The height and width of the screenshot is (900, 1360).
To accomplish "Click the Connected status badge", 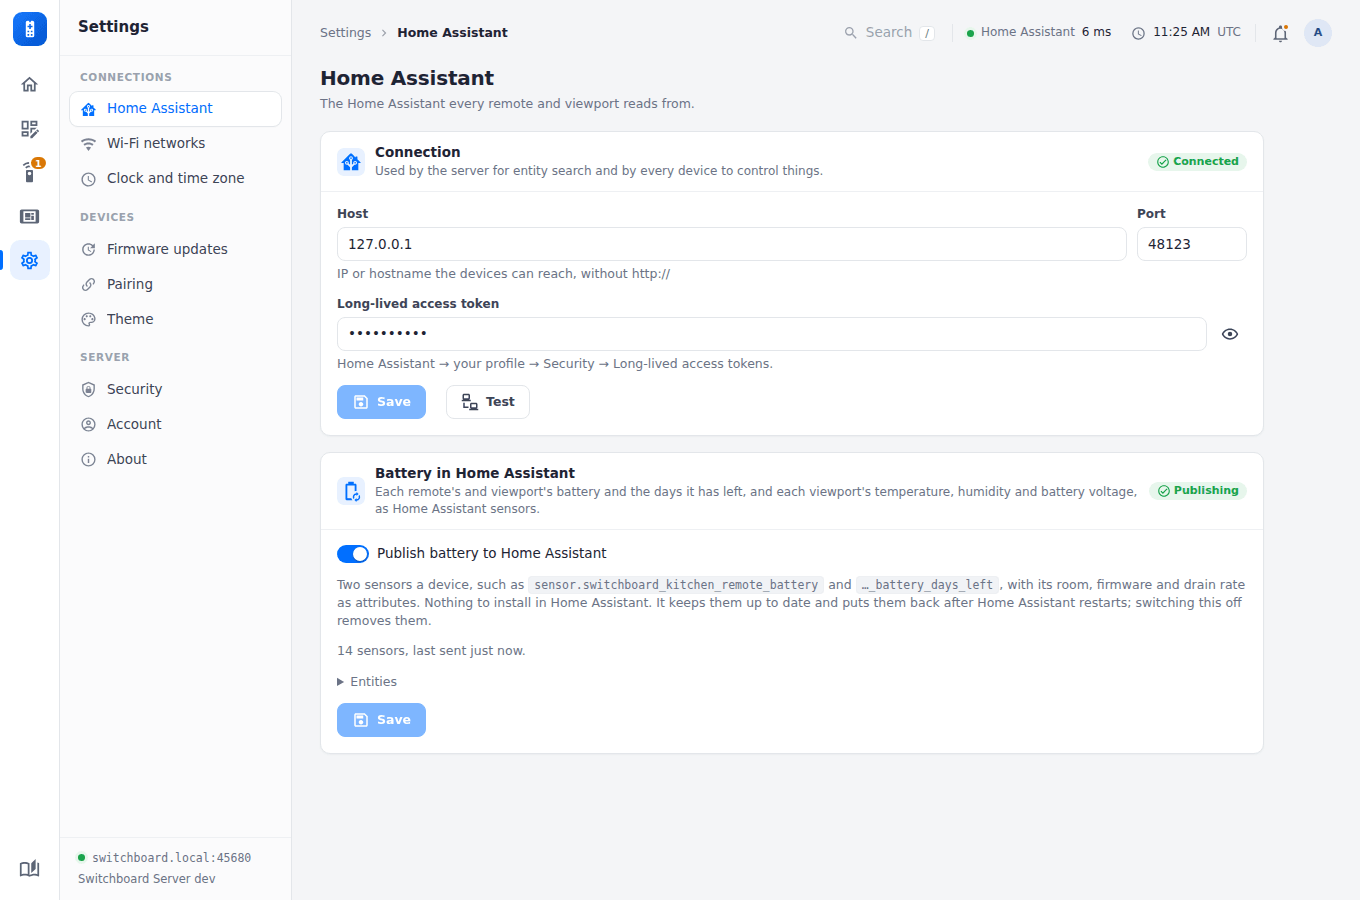I will 1197,162.
